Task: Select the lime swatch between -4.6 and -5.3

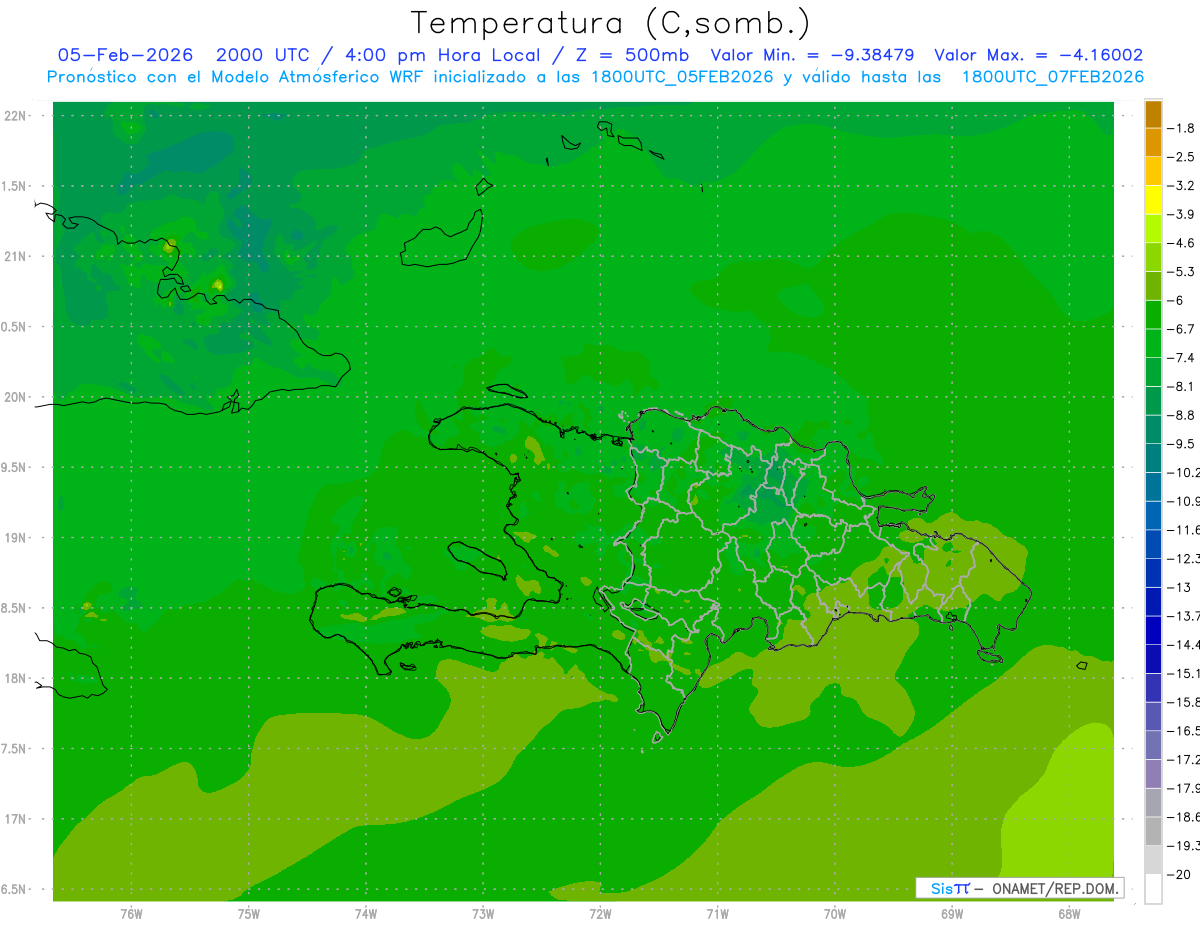Action: tap(1153, 257)
